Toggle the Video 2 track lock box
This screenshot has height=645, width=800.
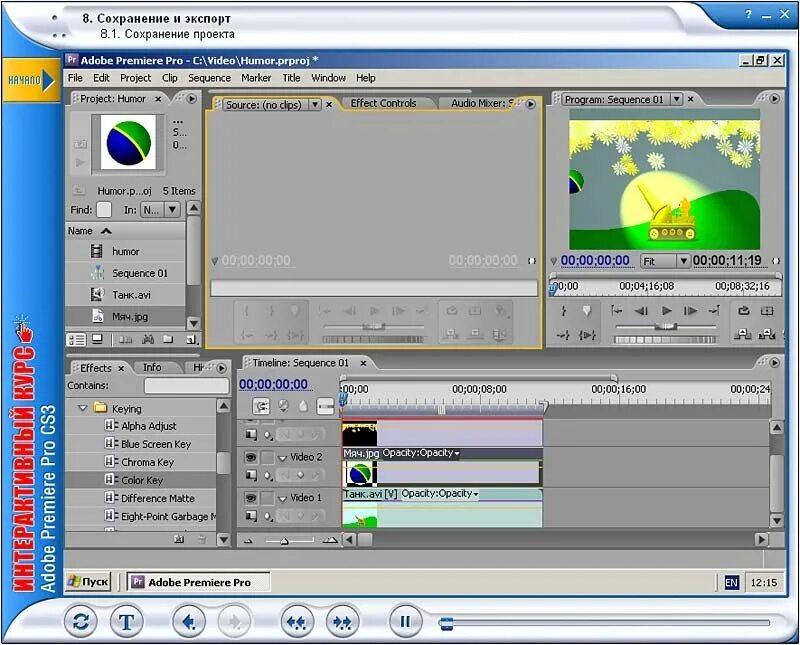click(267, 457)
